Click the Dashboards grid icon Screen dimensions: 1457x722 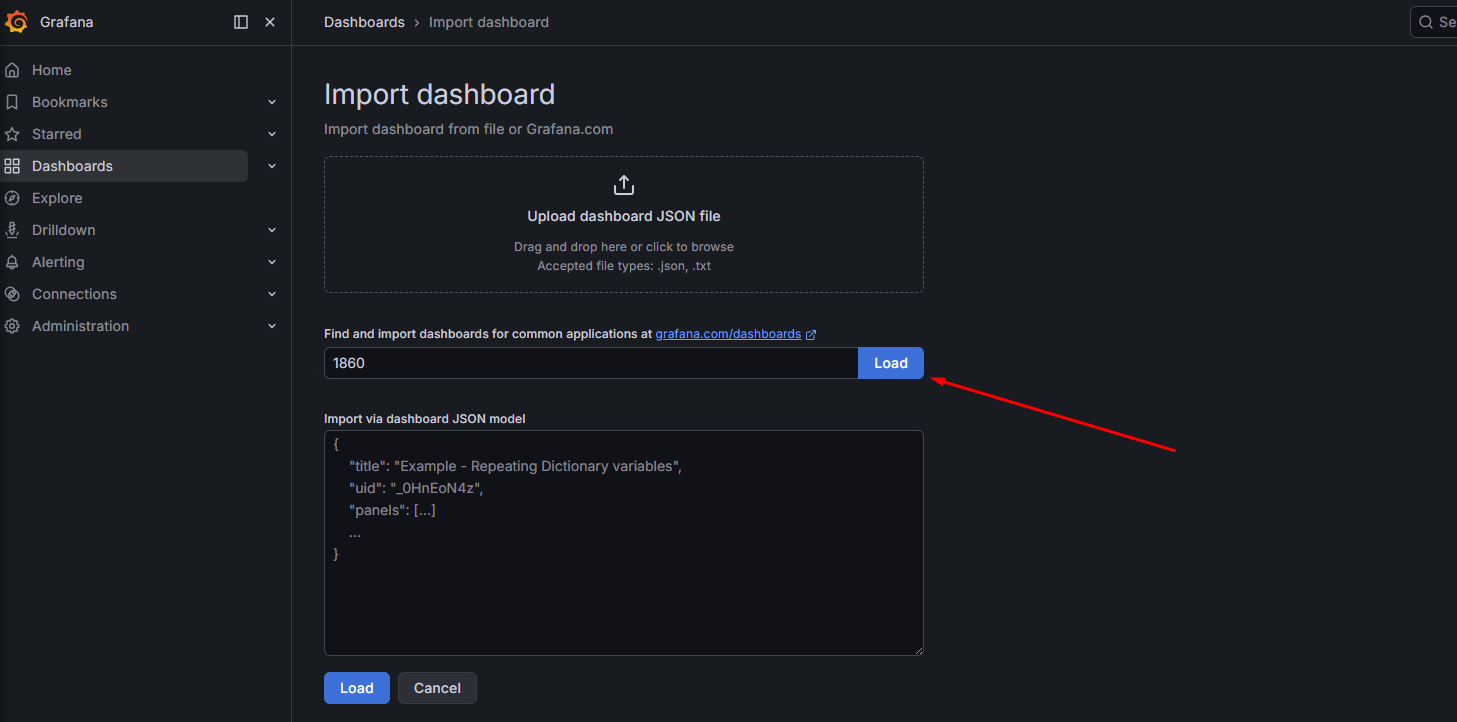click(12, 166)
